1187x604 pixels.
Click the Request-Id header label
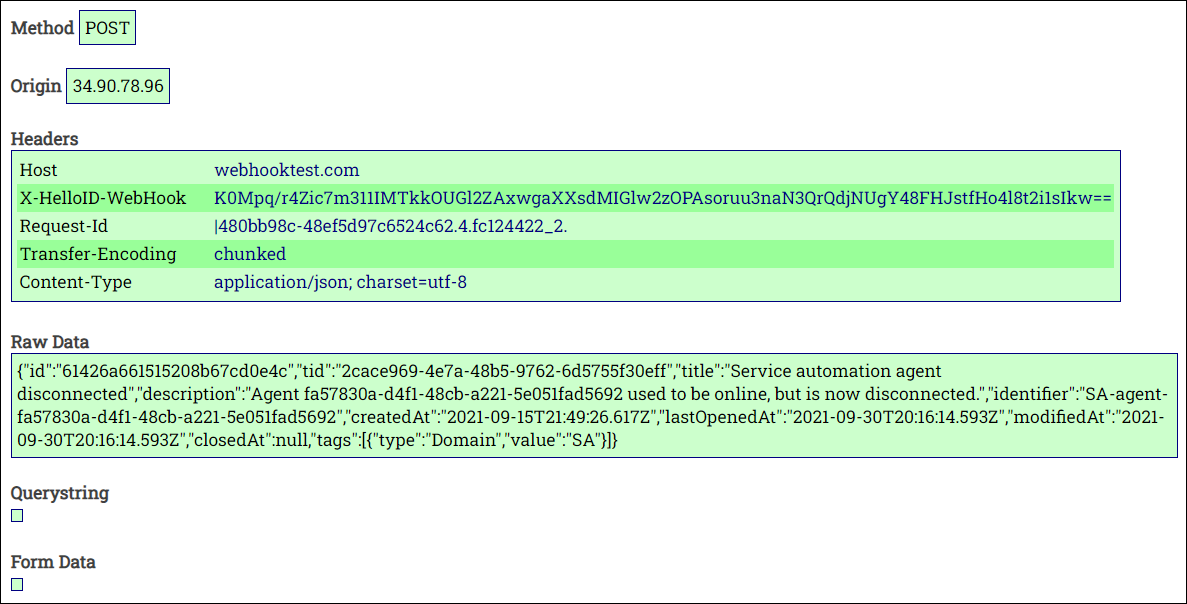pos(64,226)
